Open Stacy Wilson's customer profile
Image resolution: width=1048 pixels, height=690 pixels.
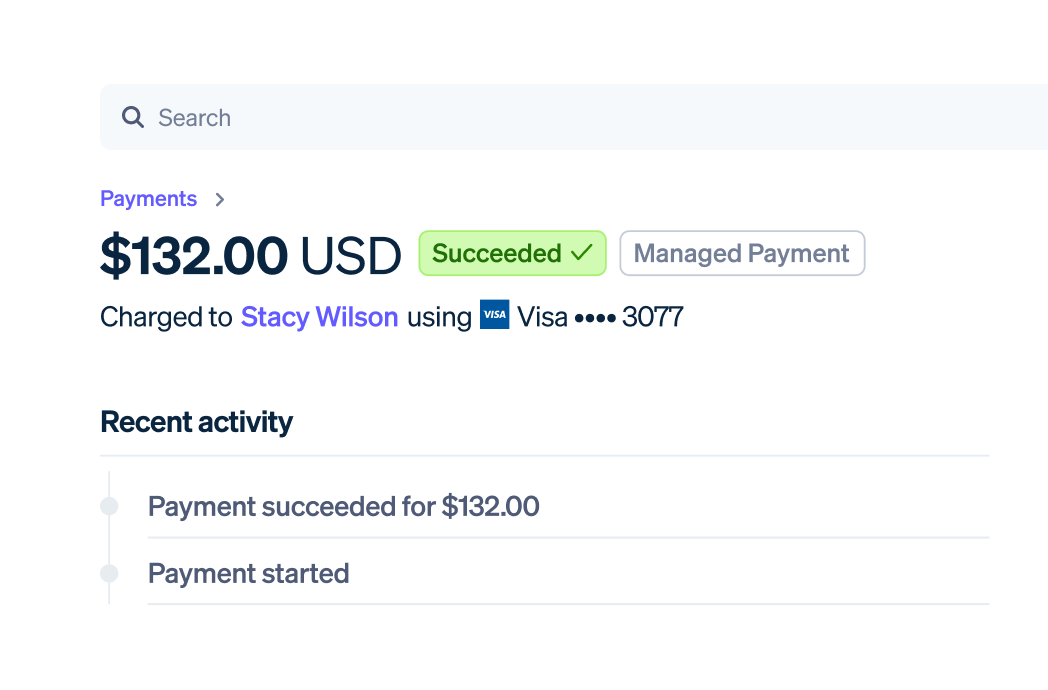(319, 316)
